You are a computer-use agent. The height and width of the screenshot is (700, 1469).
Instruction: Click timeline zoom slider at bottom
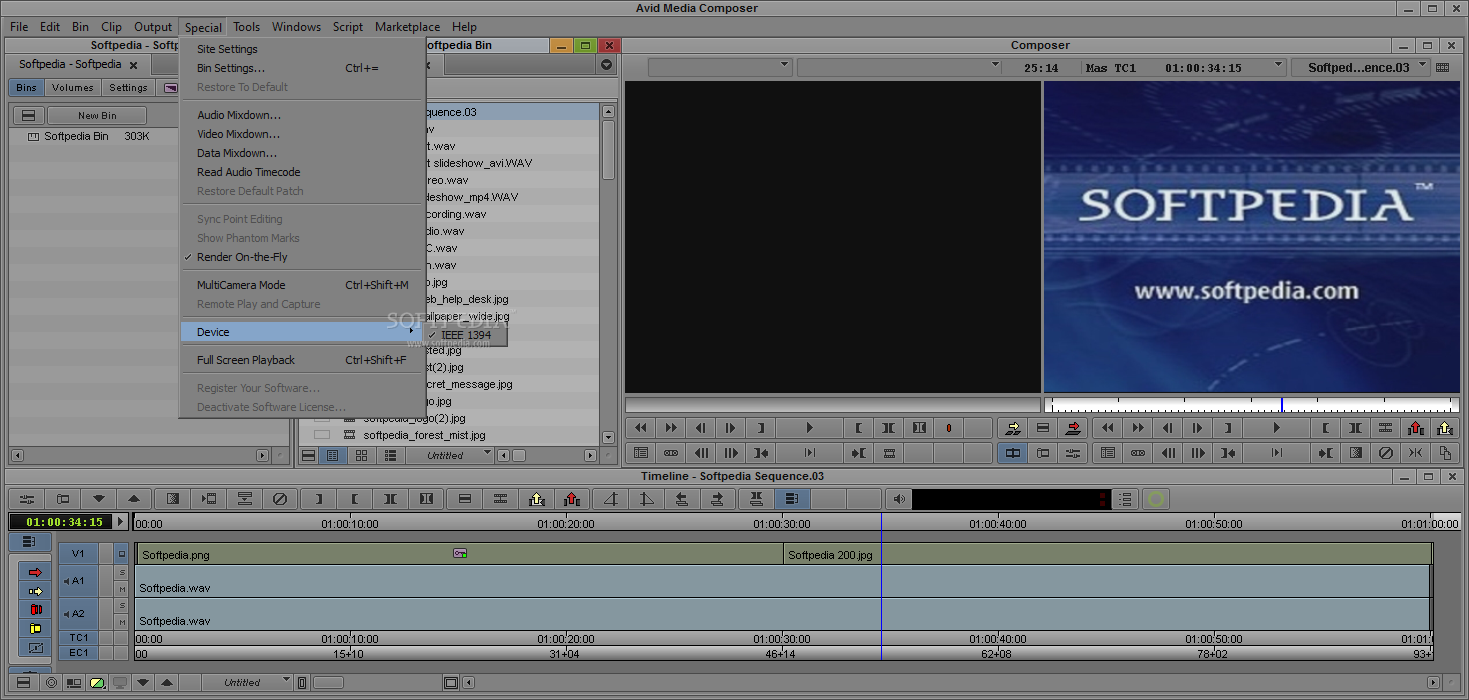coord(328,683)
